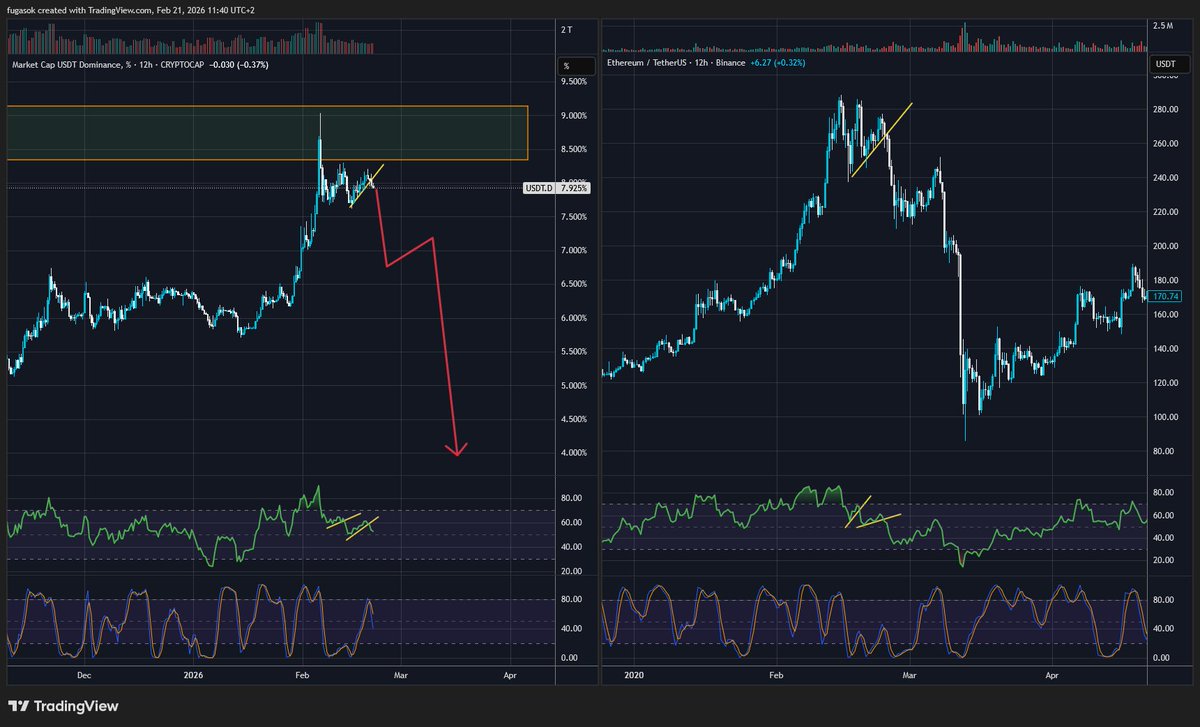Click the 220.00 level on Ethereum price scale
1200x727 pixels.
pos(1165,212)
